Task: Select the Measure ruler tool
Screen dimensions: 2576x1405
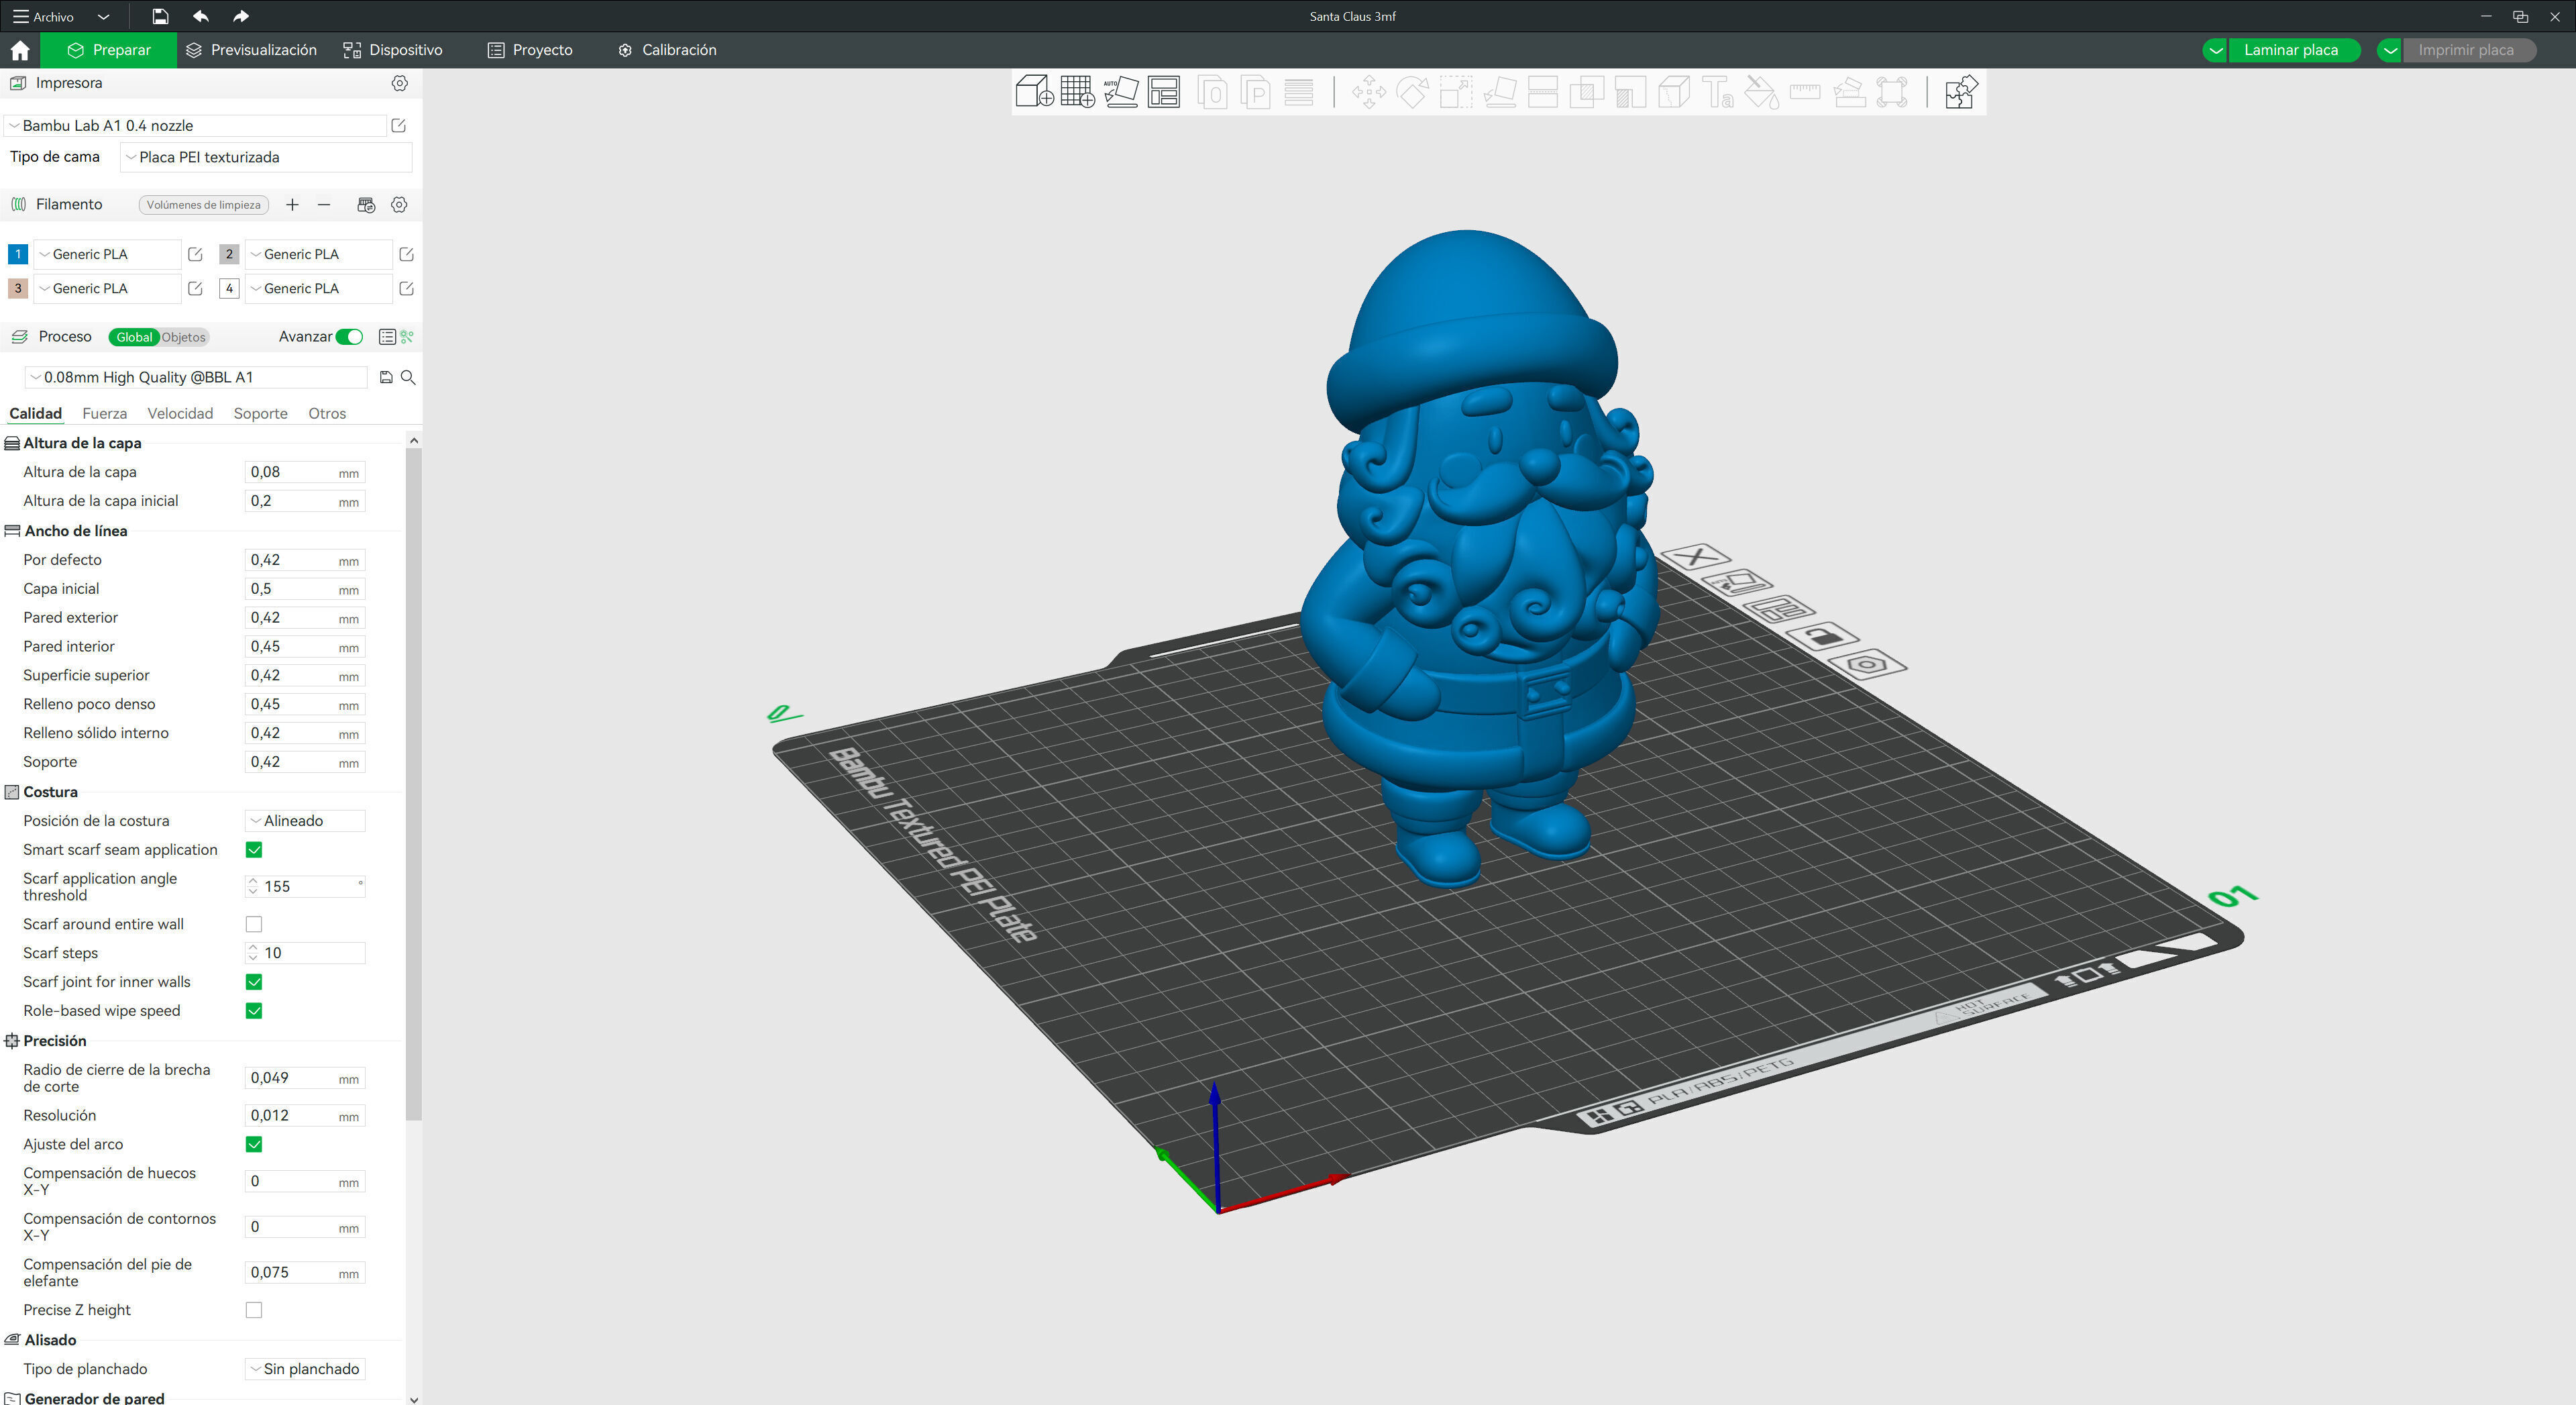Action: pos(1805,93)
